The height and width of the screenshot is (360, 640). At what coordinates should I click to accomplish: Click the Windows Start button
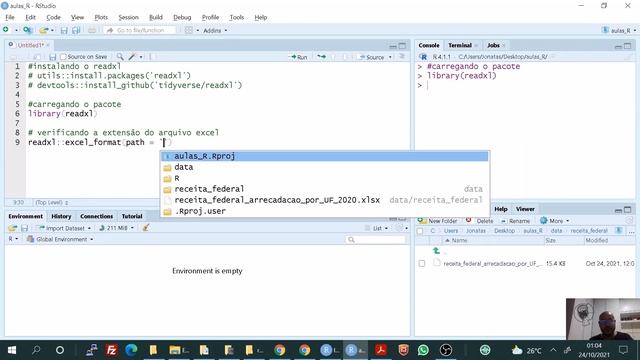pos(12,350)
